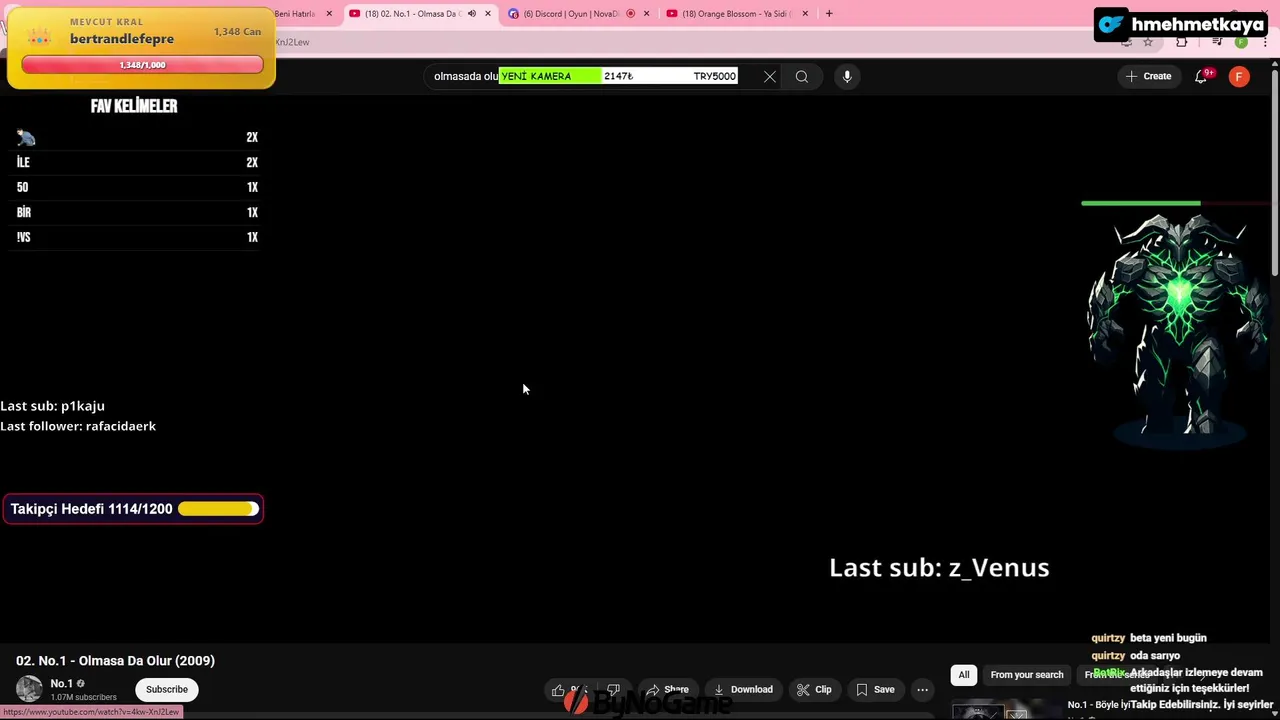Subscribe to the No.1 channel
The height and width of the screenshot is (720, 1280).
[x=167, y=689]
